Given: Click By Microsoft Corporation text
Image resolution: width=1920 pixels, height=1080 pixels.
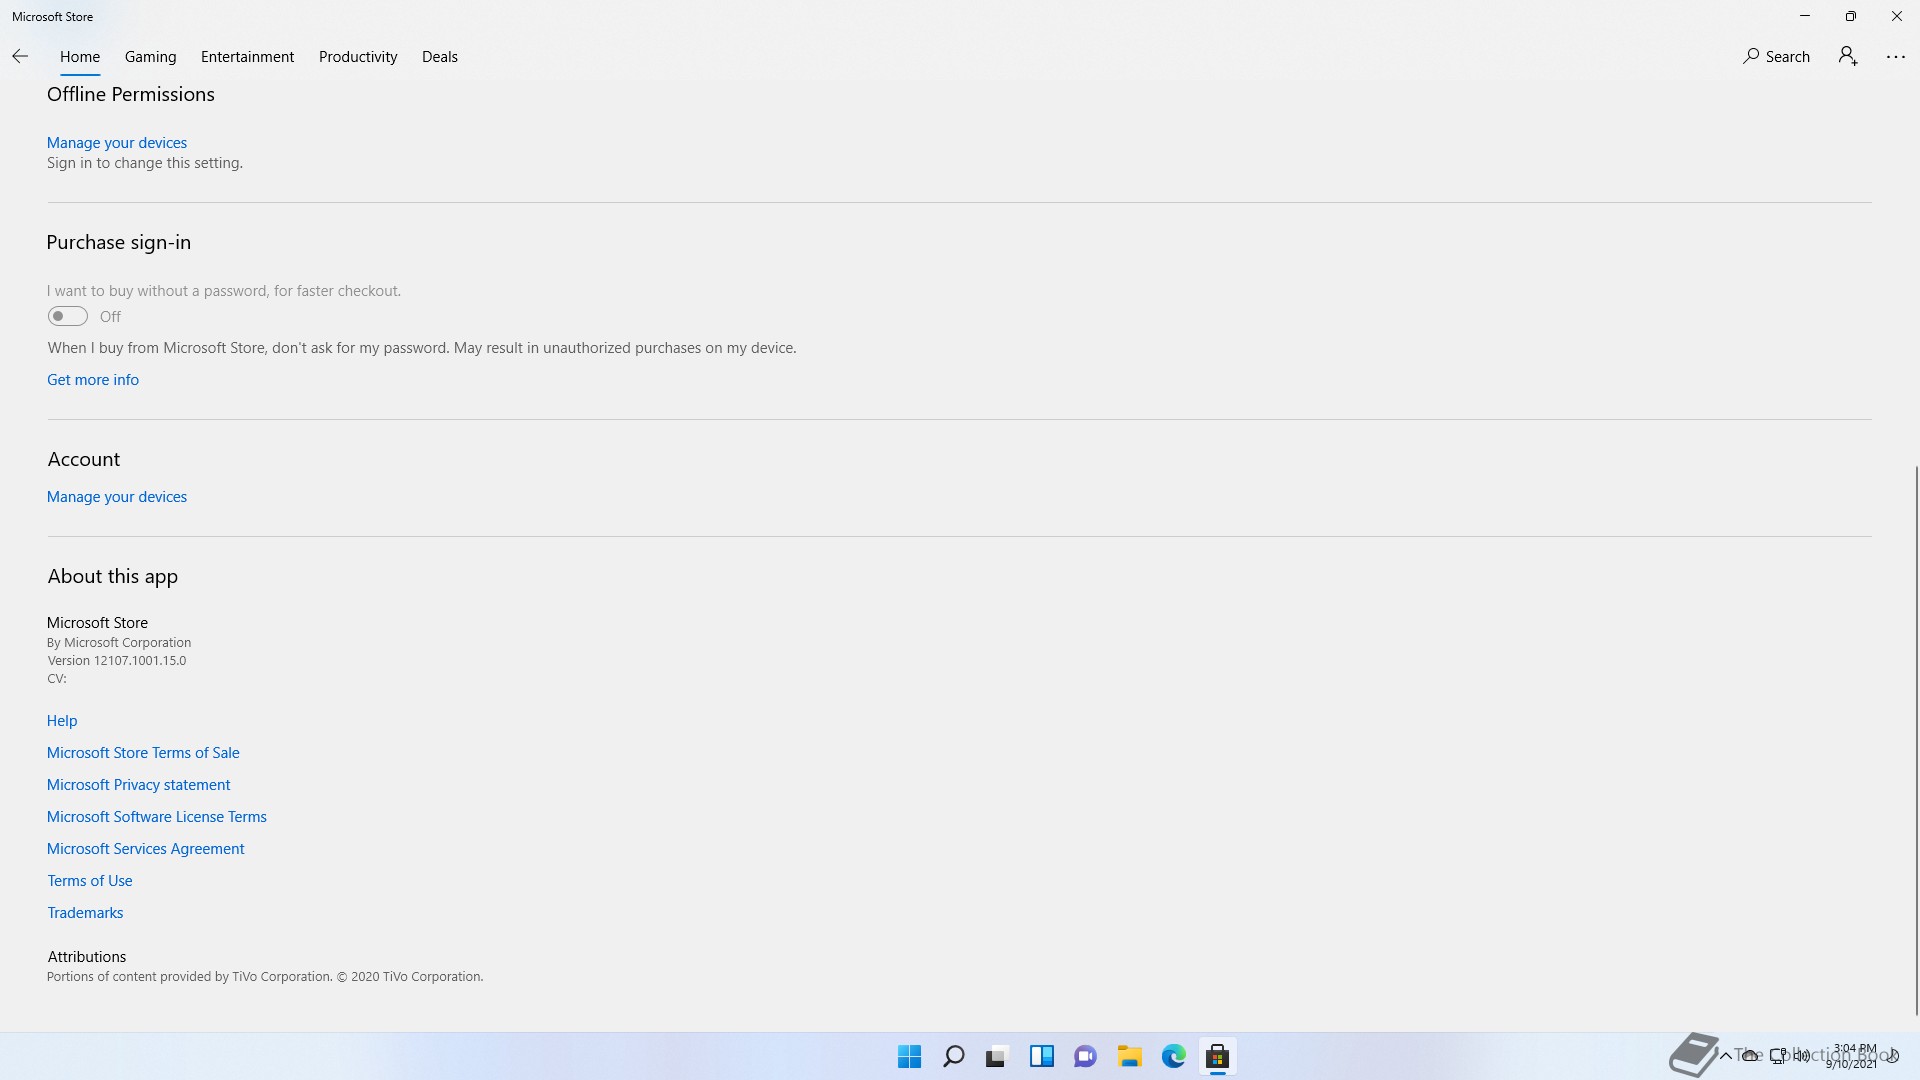Looking at the screenshot, I should coord(119,643).
